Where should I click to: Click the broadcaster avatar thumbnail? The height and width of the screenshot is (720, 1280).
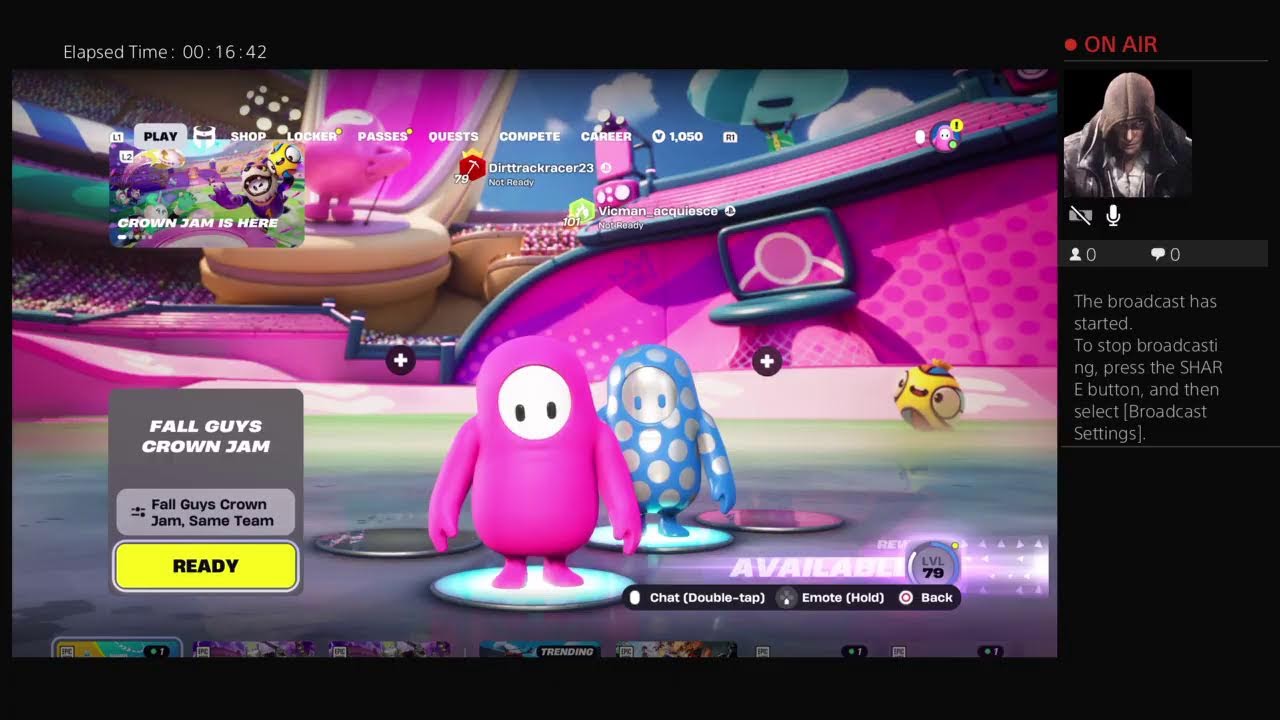(x=1127, y=133)
